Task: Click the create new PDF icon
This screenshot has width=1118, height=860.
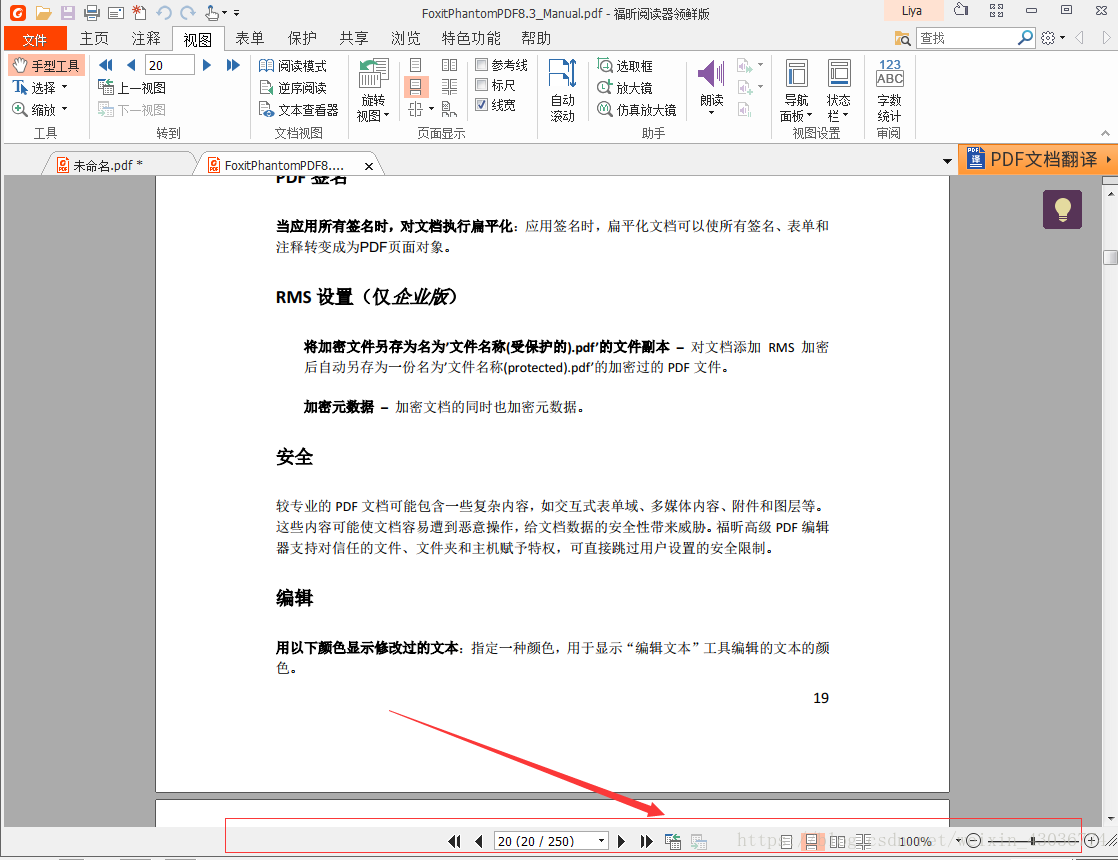Action: tap(140, 13)
